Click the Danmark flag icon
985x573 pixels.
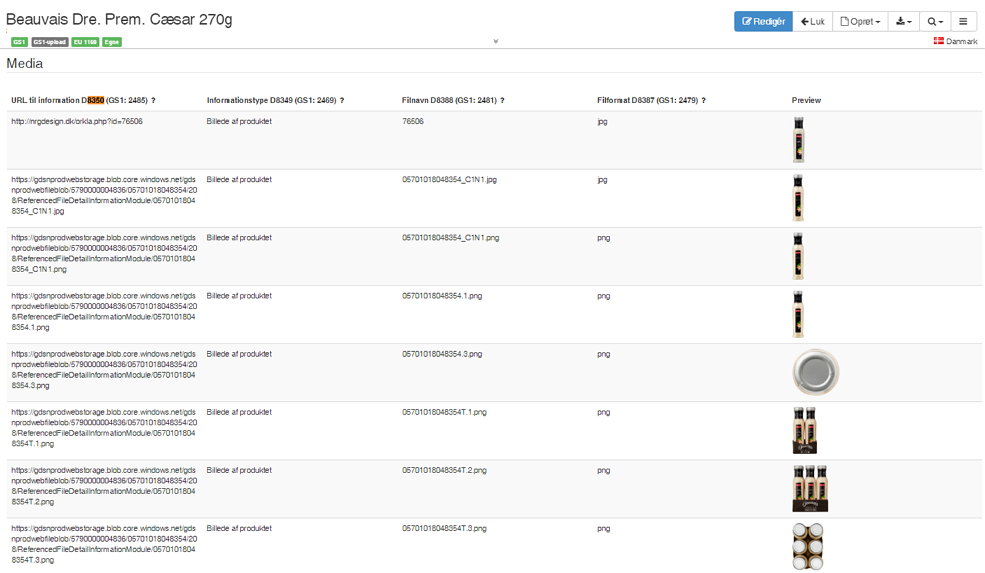tap(938, 41)
